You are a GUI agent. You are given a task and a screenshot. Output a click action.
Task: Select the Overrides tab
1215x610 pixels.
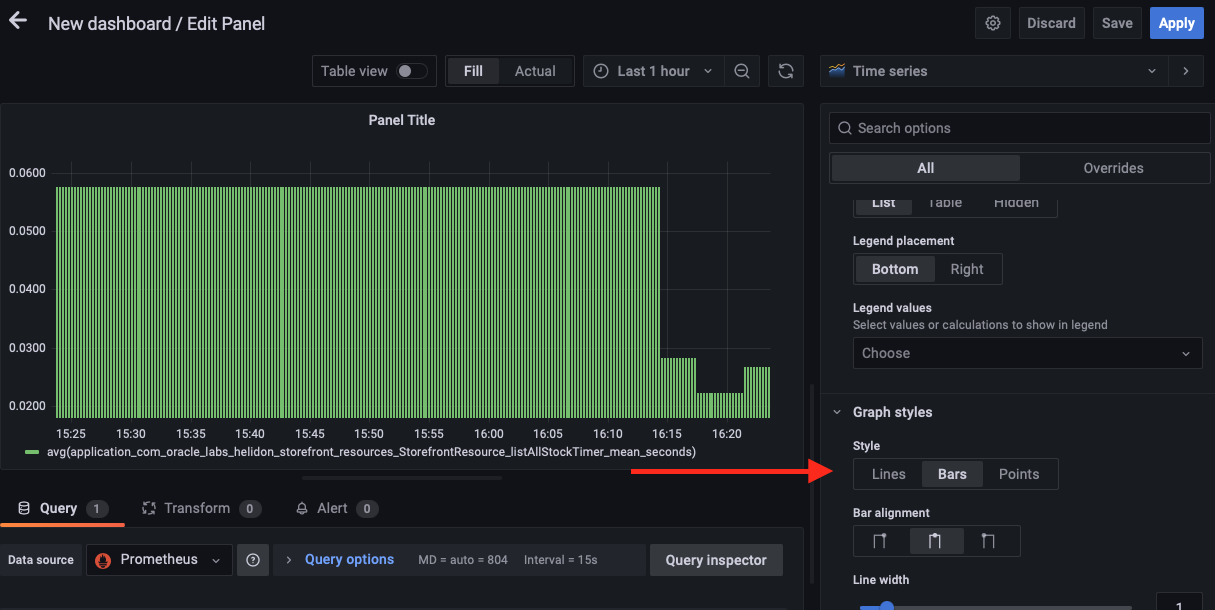coord(1113,168)
